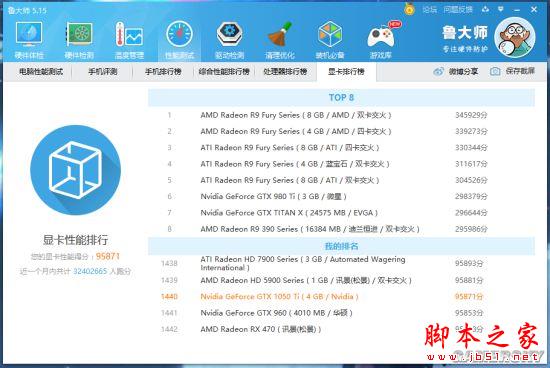Open the 问题反馈 feedback link
The image size is (550, 368).
pos(458,9)
